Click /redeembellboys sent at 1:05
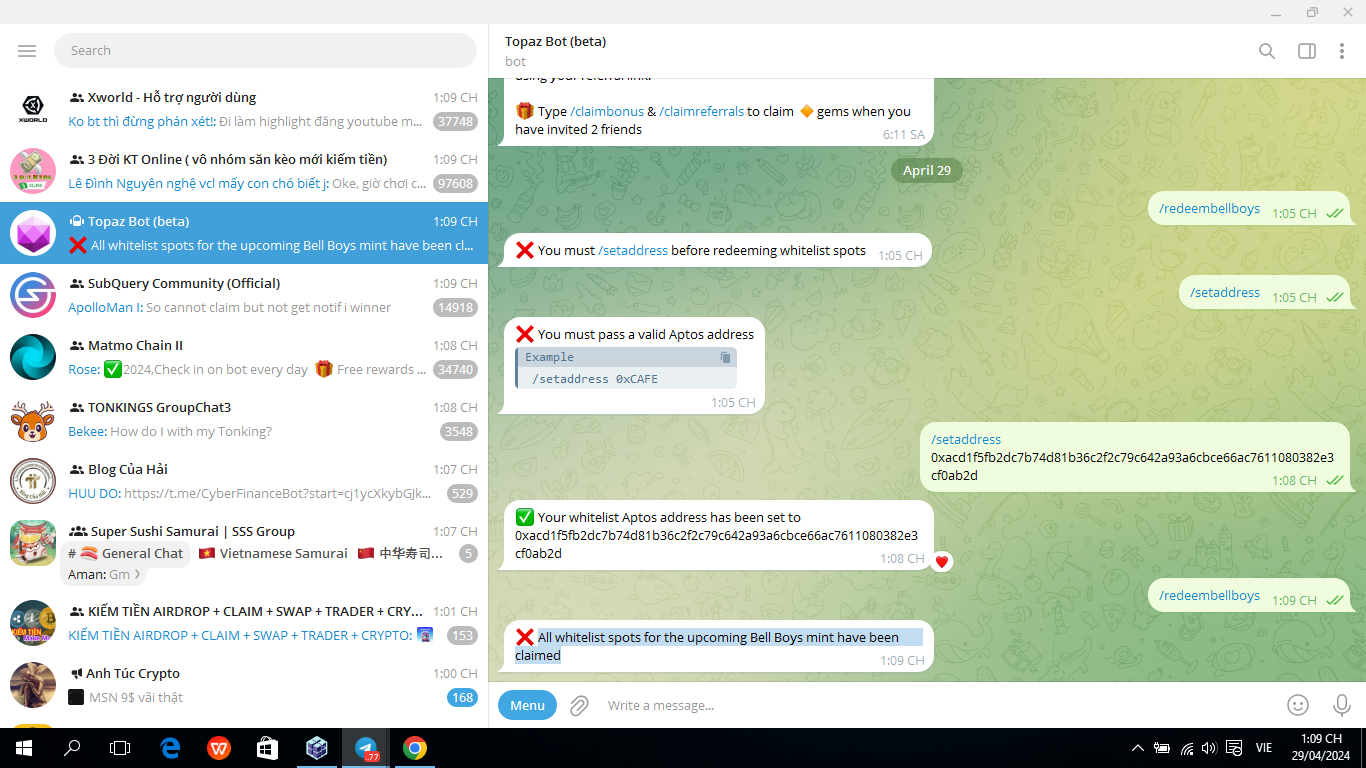The image size is (1366, 768). [x=1209, y=208]
